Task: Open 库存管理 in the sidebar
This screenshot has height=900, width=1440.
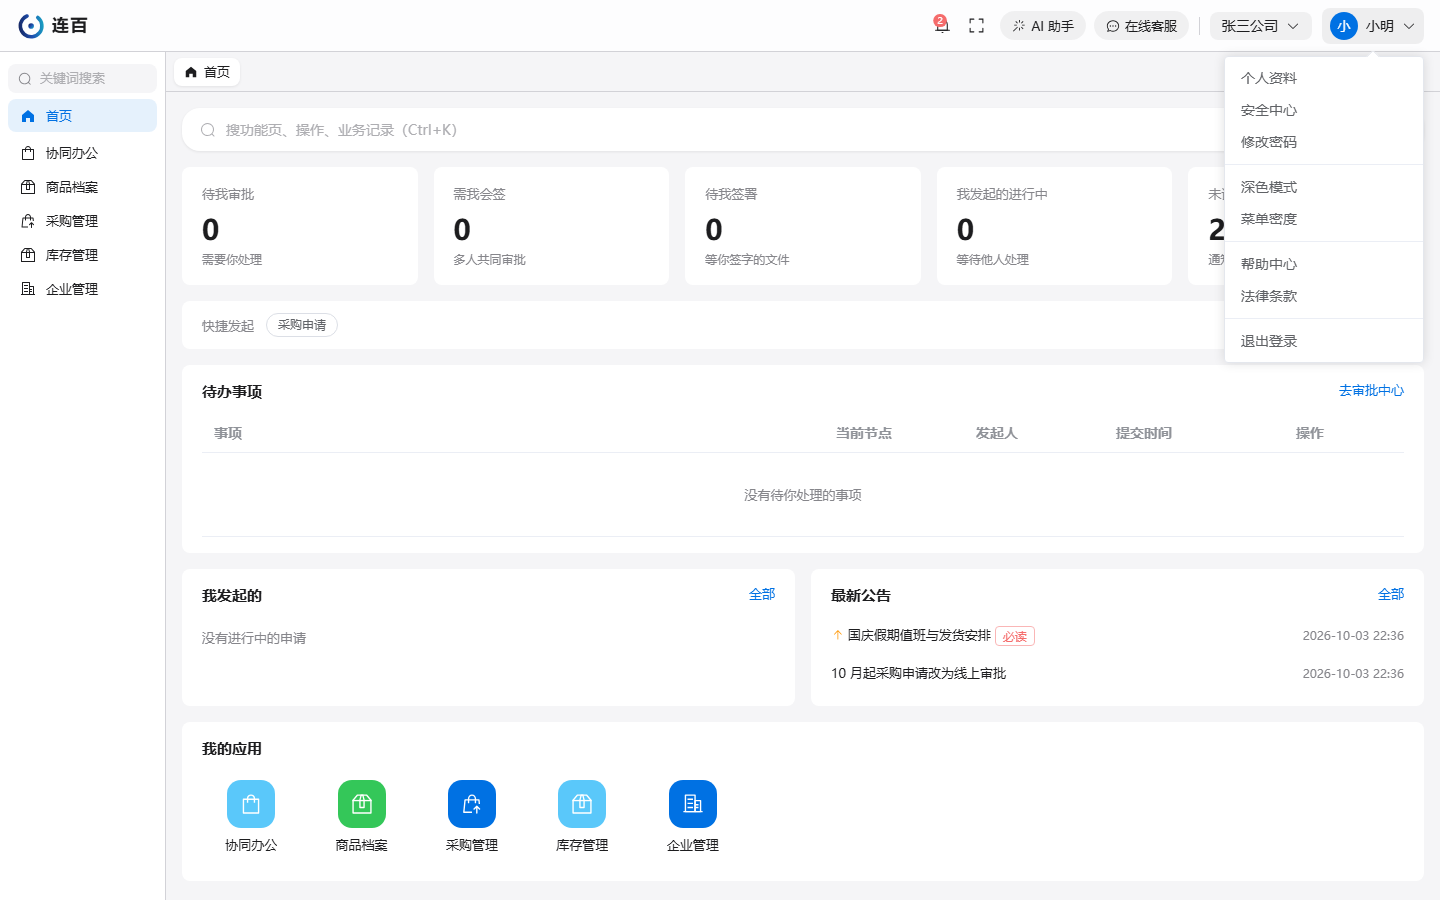Action: 82,255
